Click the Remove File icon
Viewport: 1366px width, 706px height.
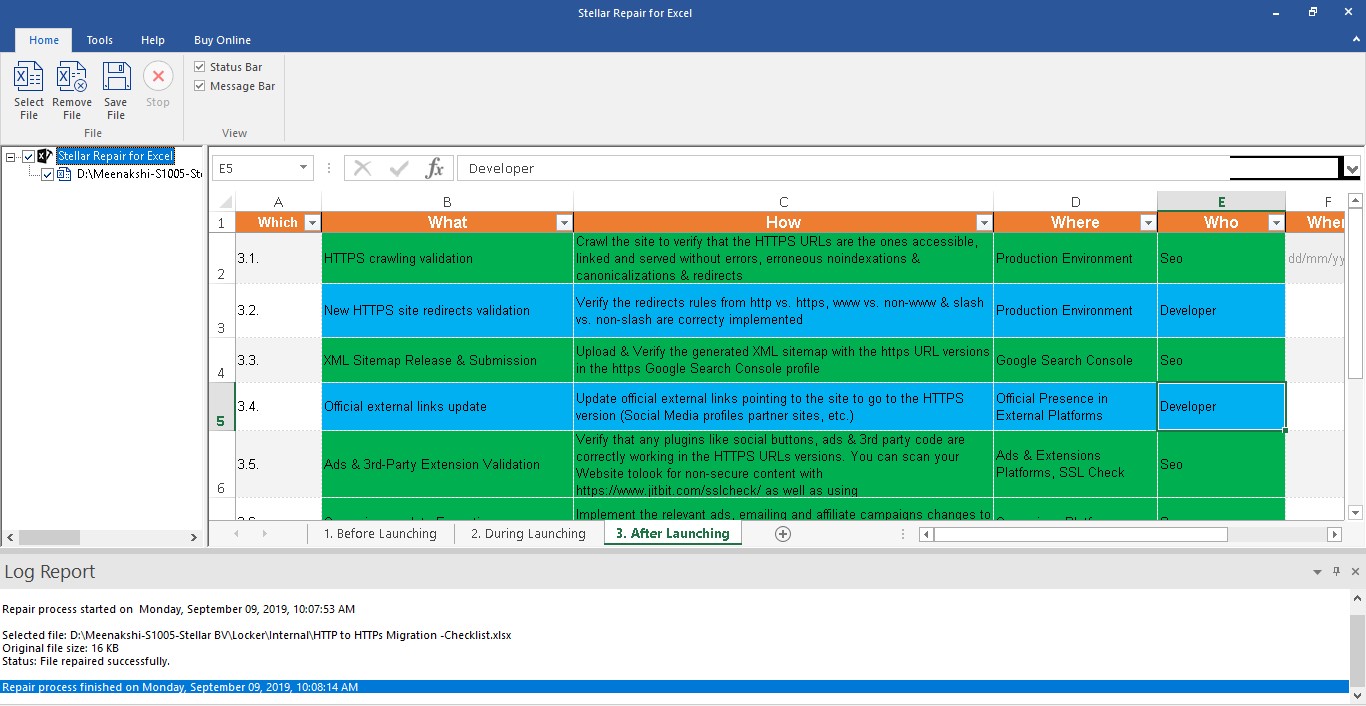pyautogui.click(x=72, y=78)
